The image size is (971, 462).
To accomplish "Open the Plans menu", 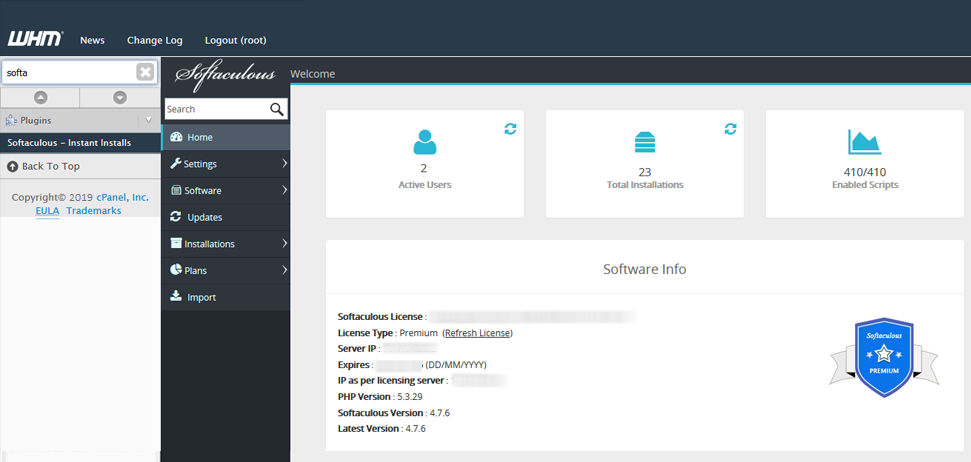I will tap(225, 271).
